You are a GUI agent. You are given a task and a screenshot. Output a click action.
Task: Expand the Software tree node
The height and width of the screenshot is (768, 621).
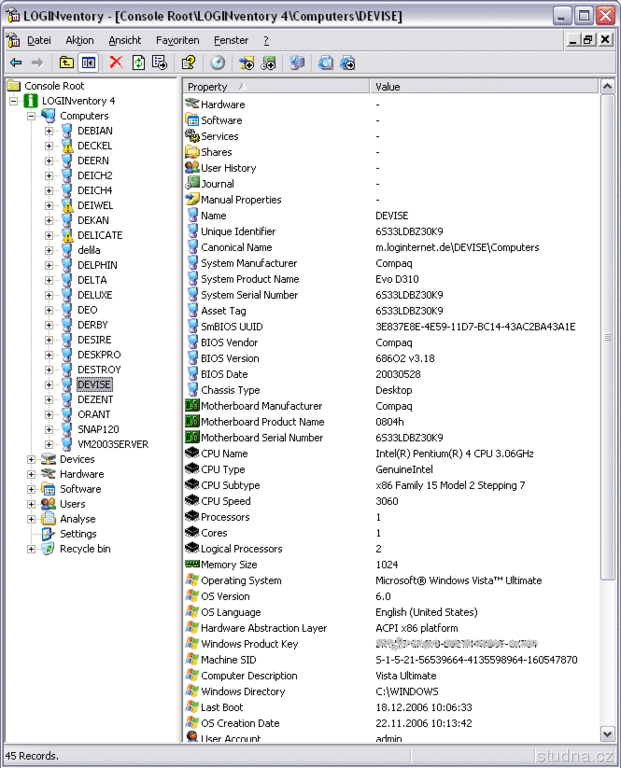pyautogui.click(x=31, y=489)
